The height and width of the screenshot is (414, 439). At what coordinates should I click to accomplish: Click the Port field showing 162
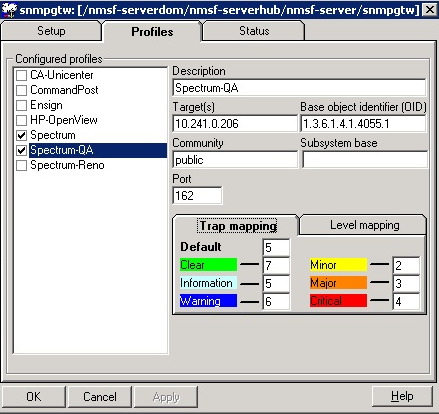[197, 195]
